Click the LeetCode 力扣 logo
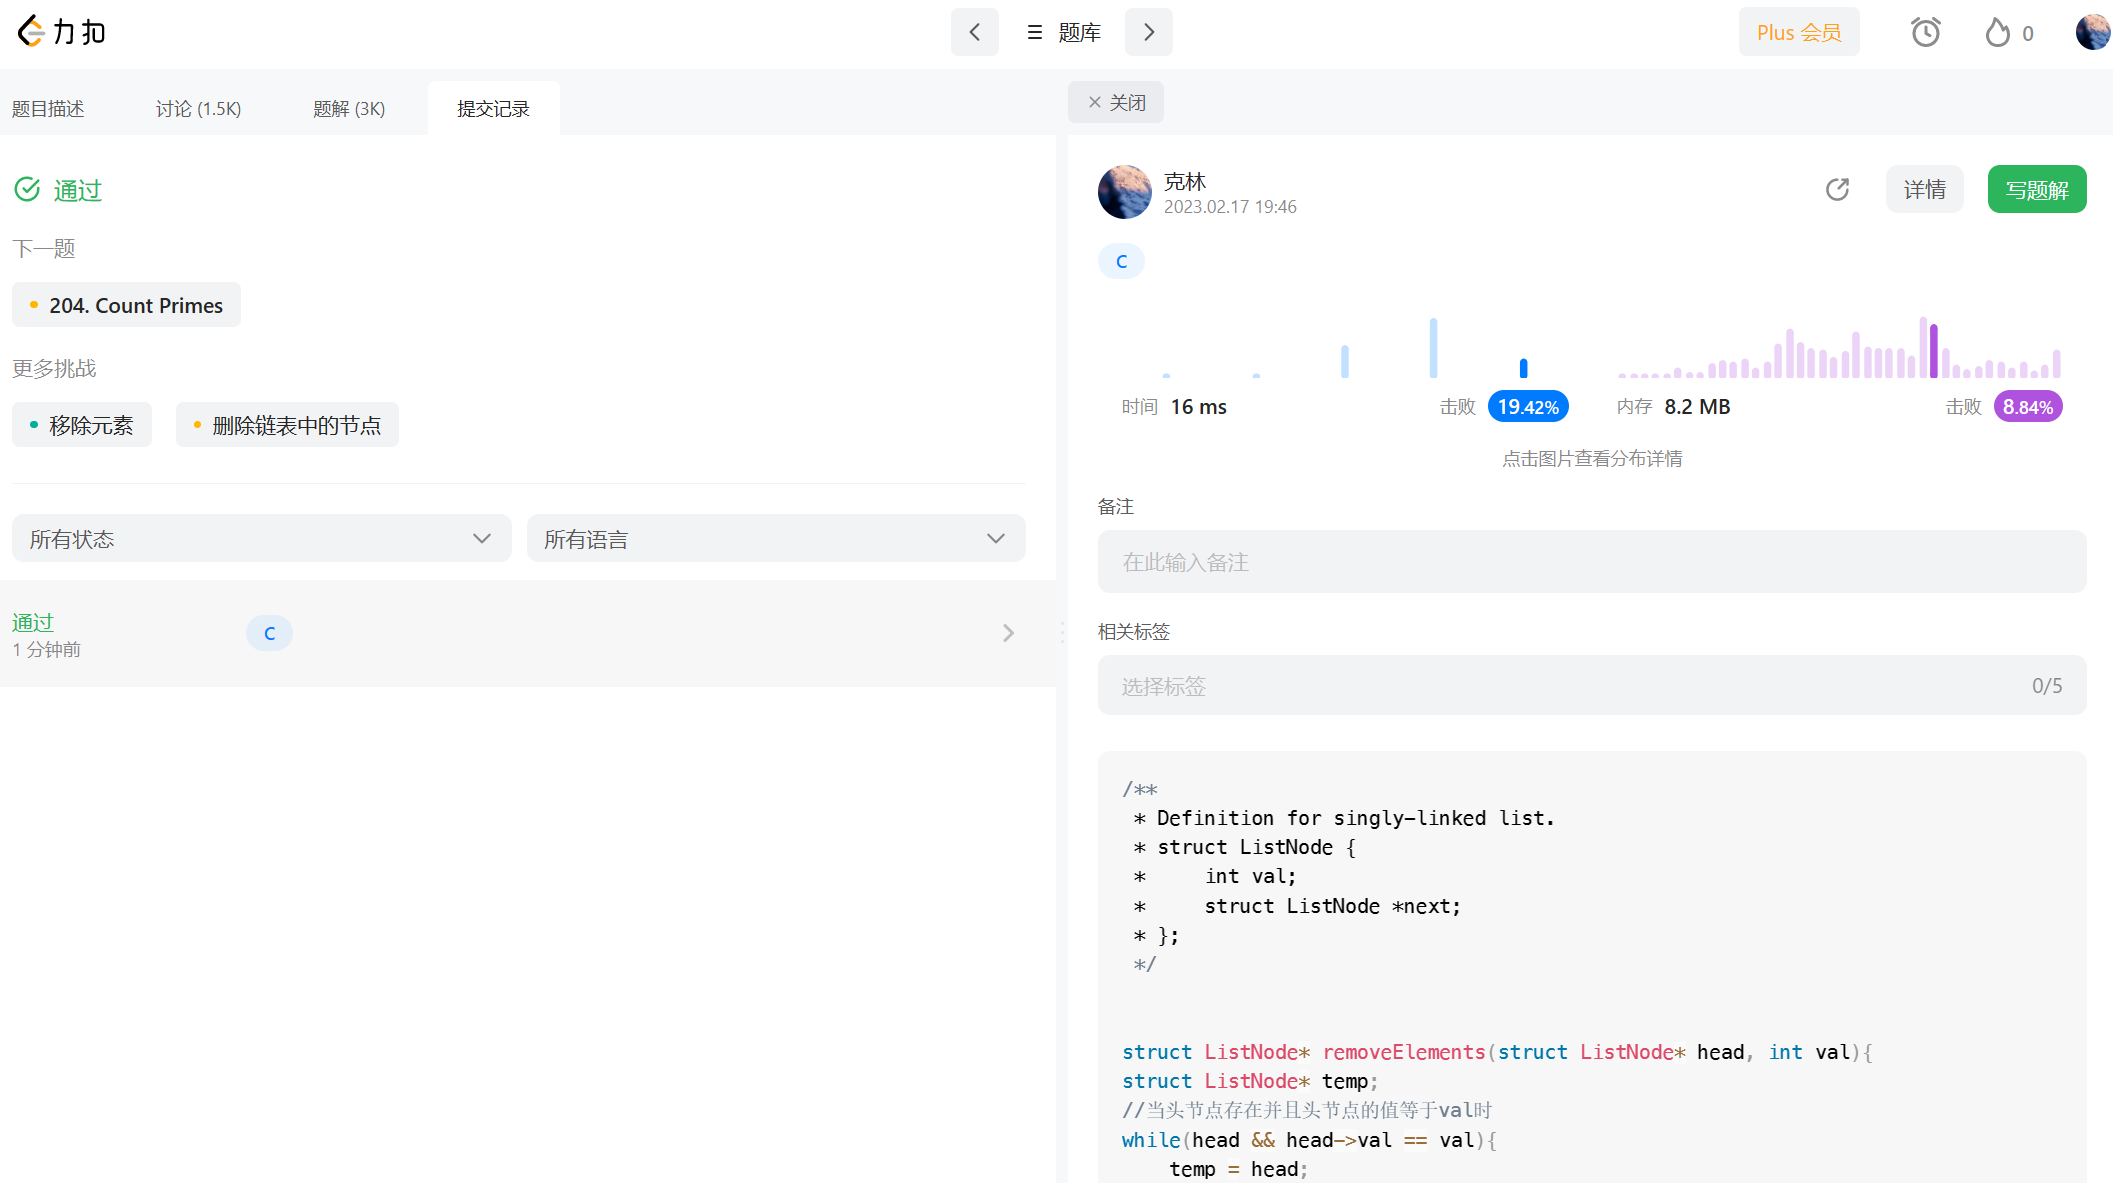 [x=62, y=32]
